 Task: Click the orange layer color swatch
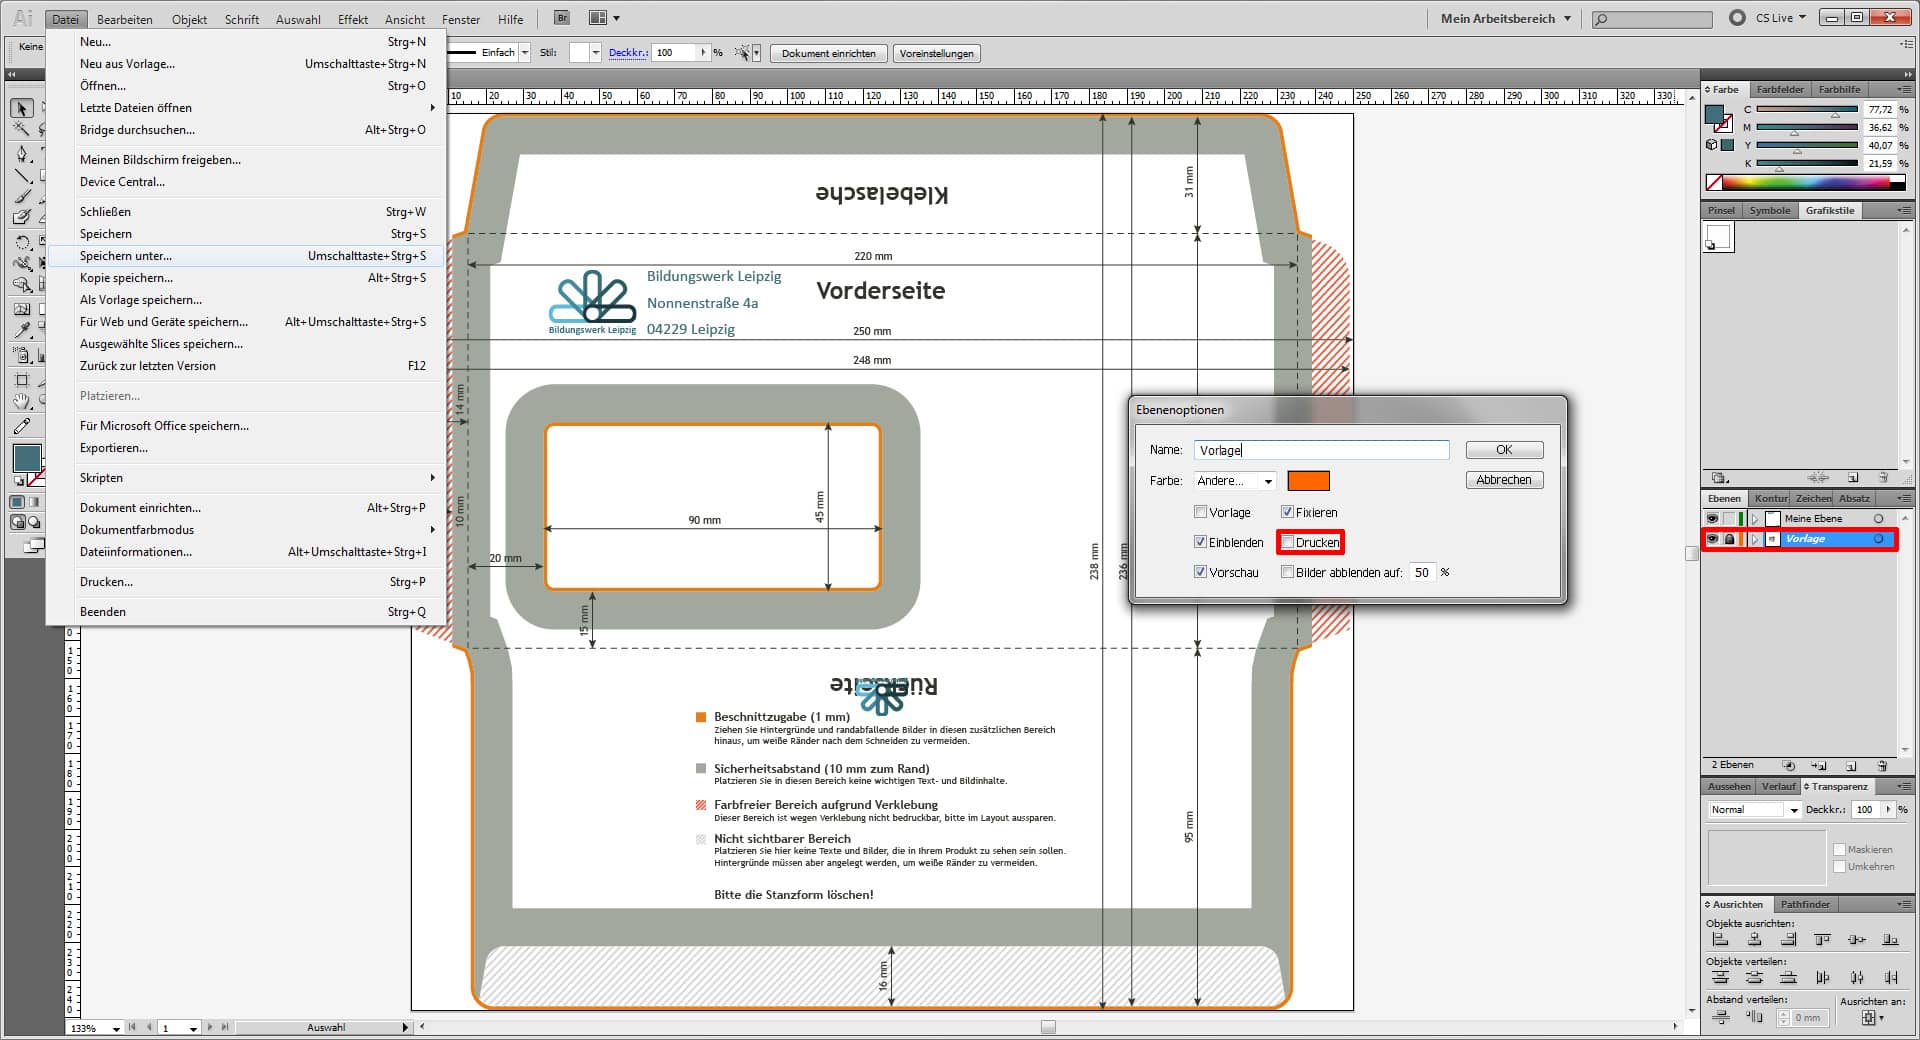(x=1308, y=481)
